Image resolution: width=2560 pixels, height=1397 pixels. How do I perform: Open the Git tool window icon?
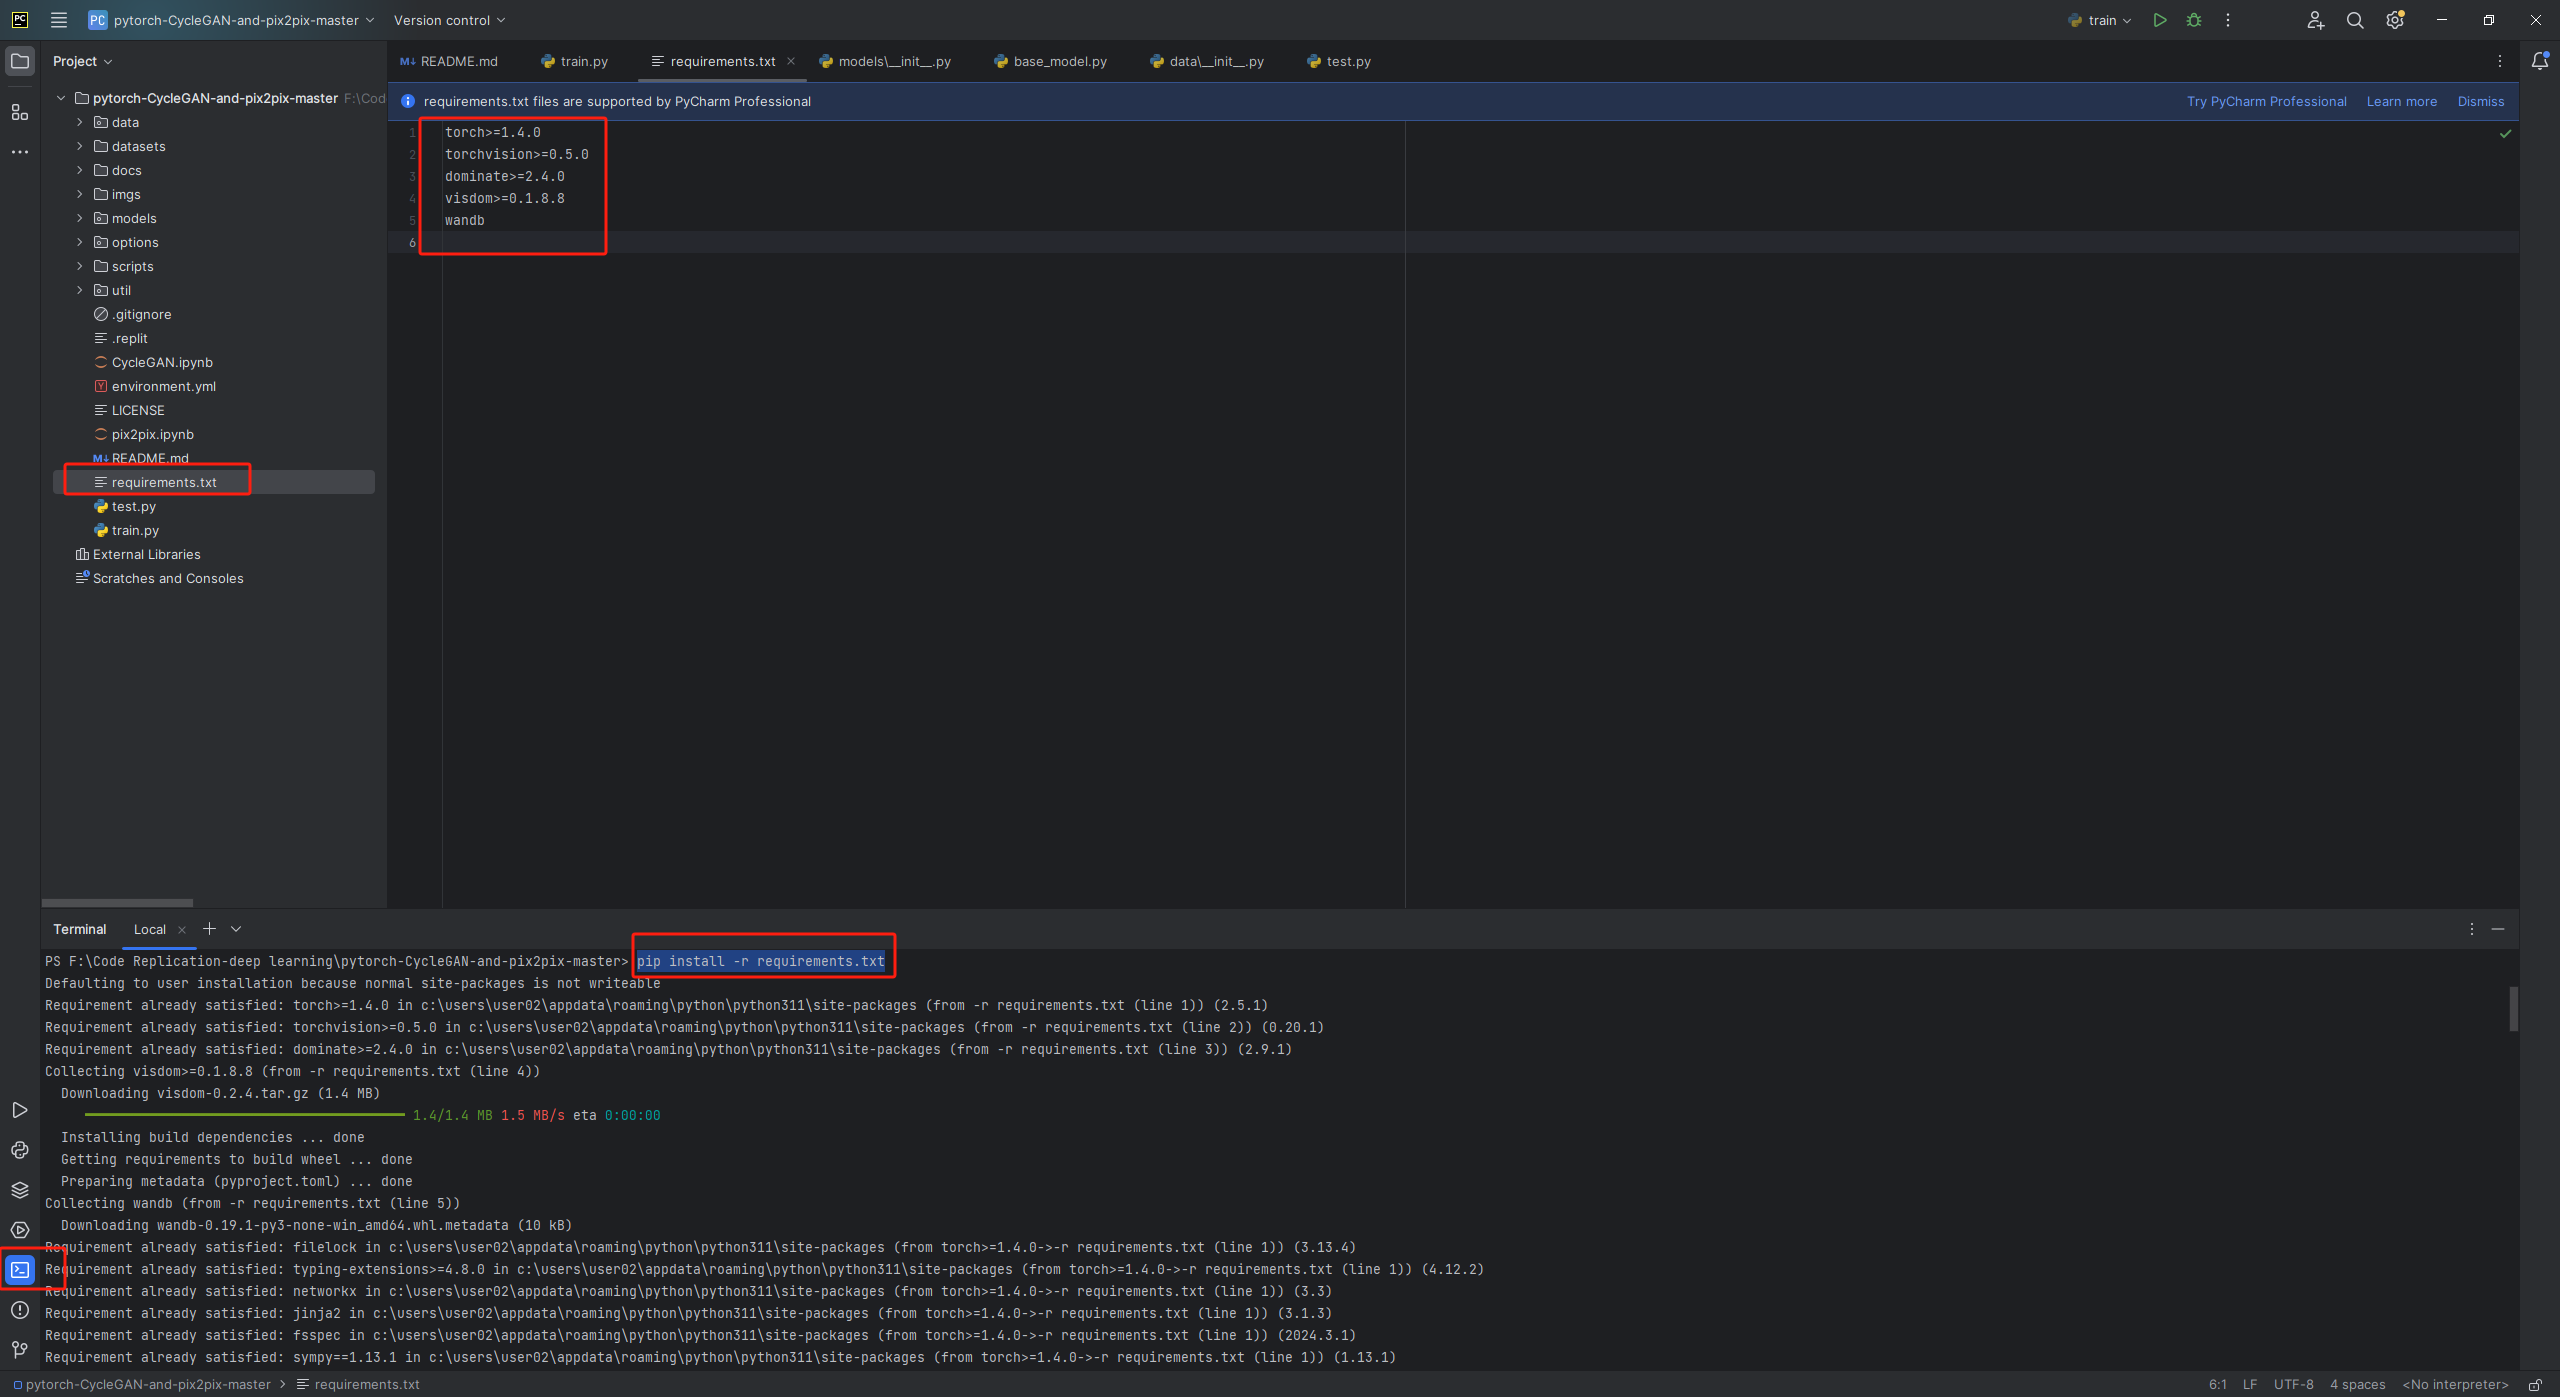pos(20,1350)
